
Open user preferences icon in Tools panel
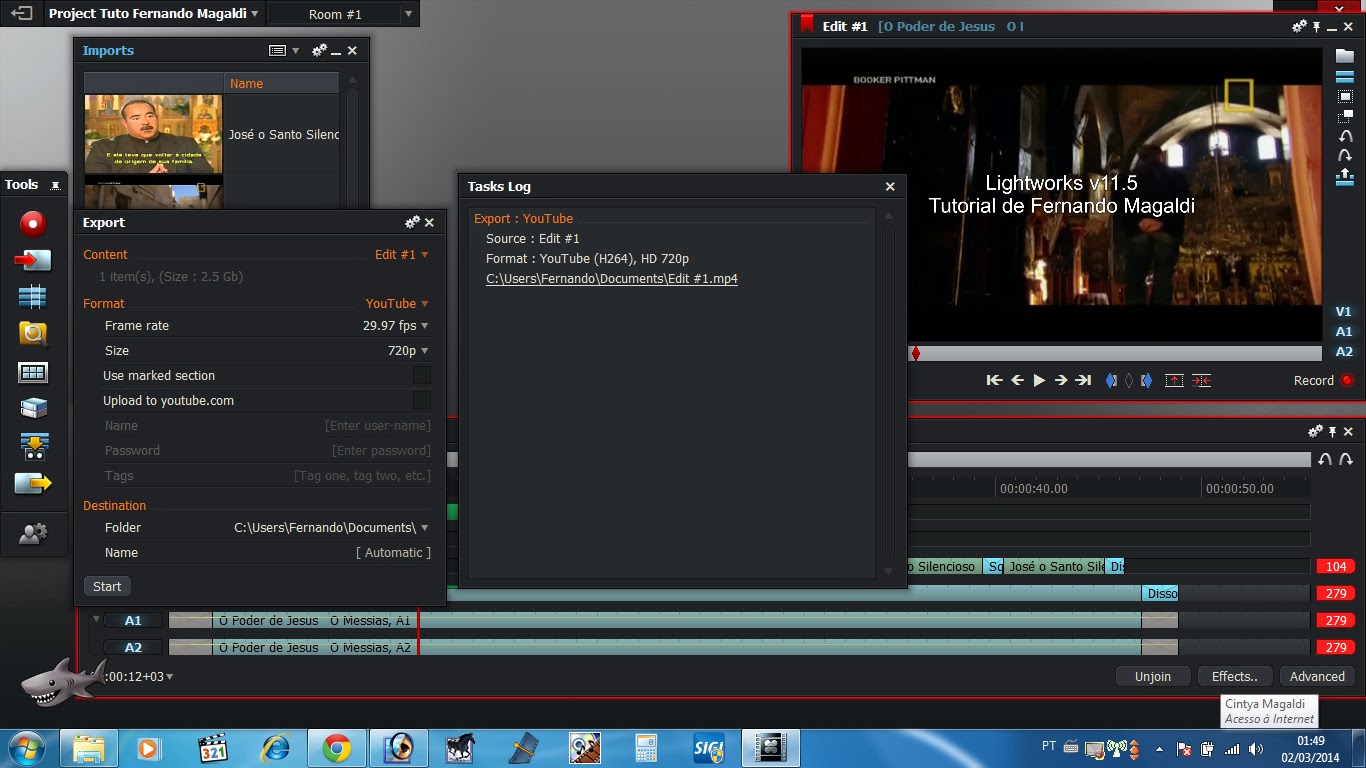(33, 534)
